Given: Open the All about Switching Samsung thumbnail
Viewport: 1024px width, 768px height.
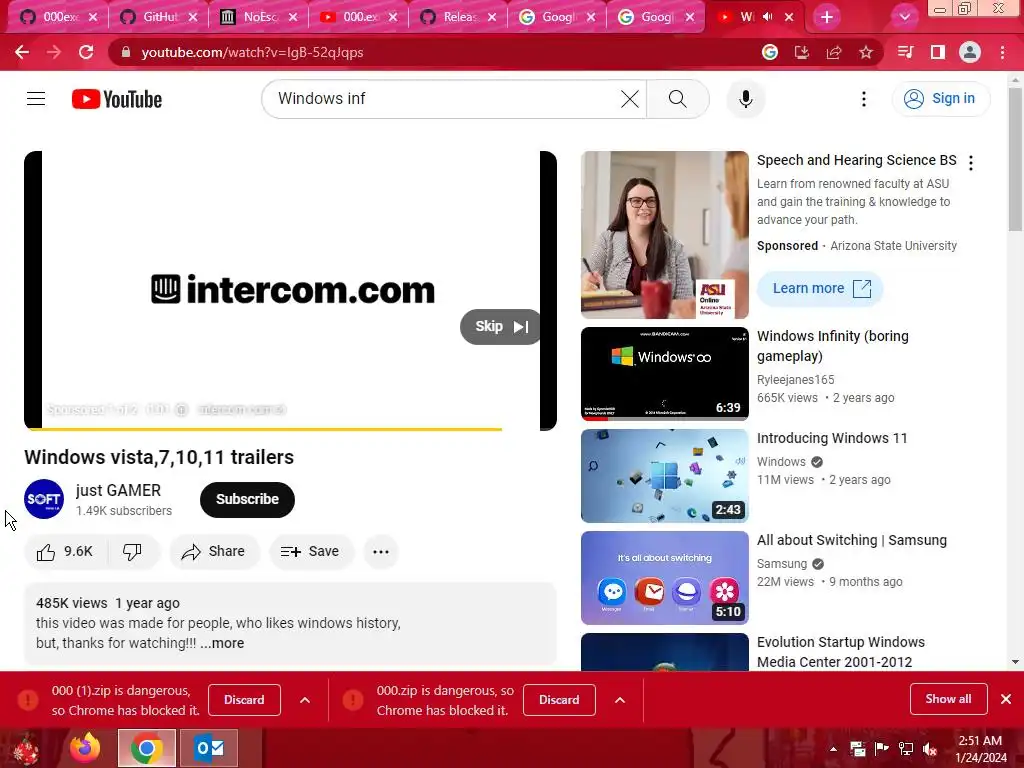Looking at the screenshot, I should point(665,578).
